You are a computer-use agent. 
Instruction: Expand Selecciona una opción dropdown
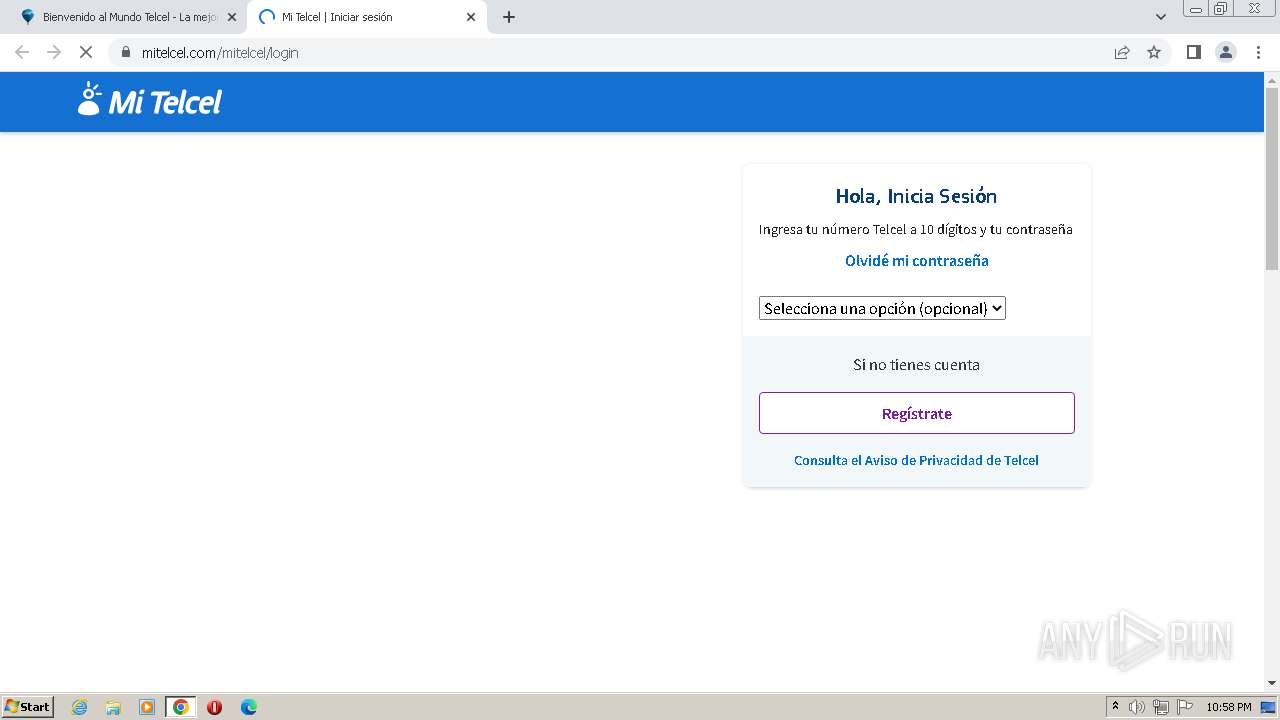[x=882, y=308]
